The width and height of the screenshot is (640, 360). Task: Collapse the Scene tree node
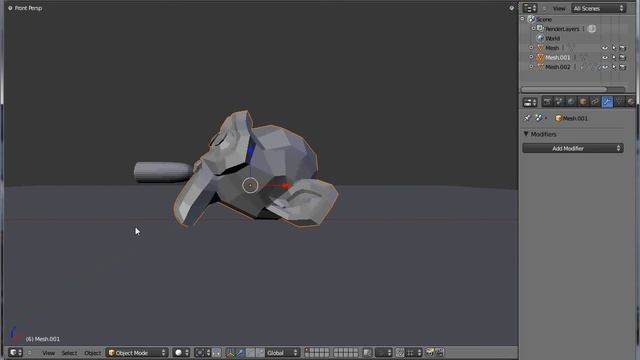(522, 19)
